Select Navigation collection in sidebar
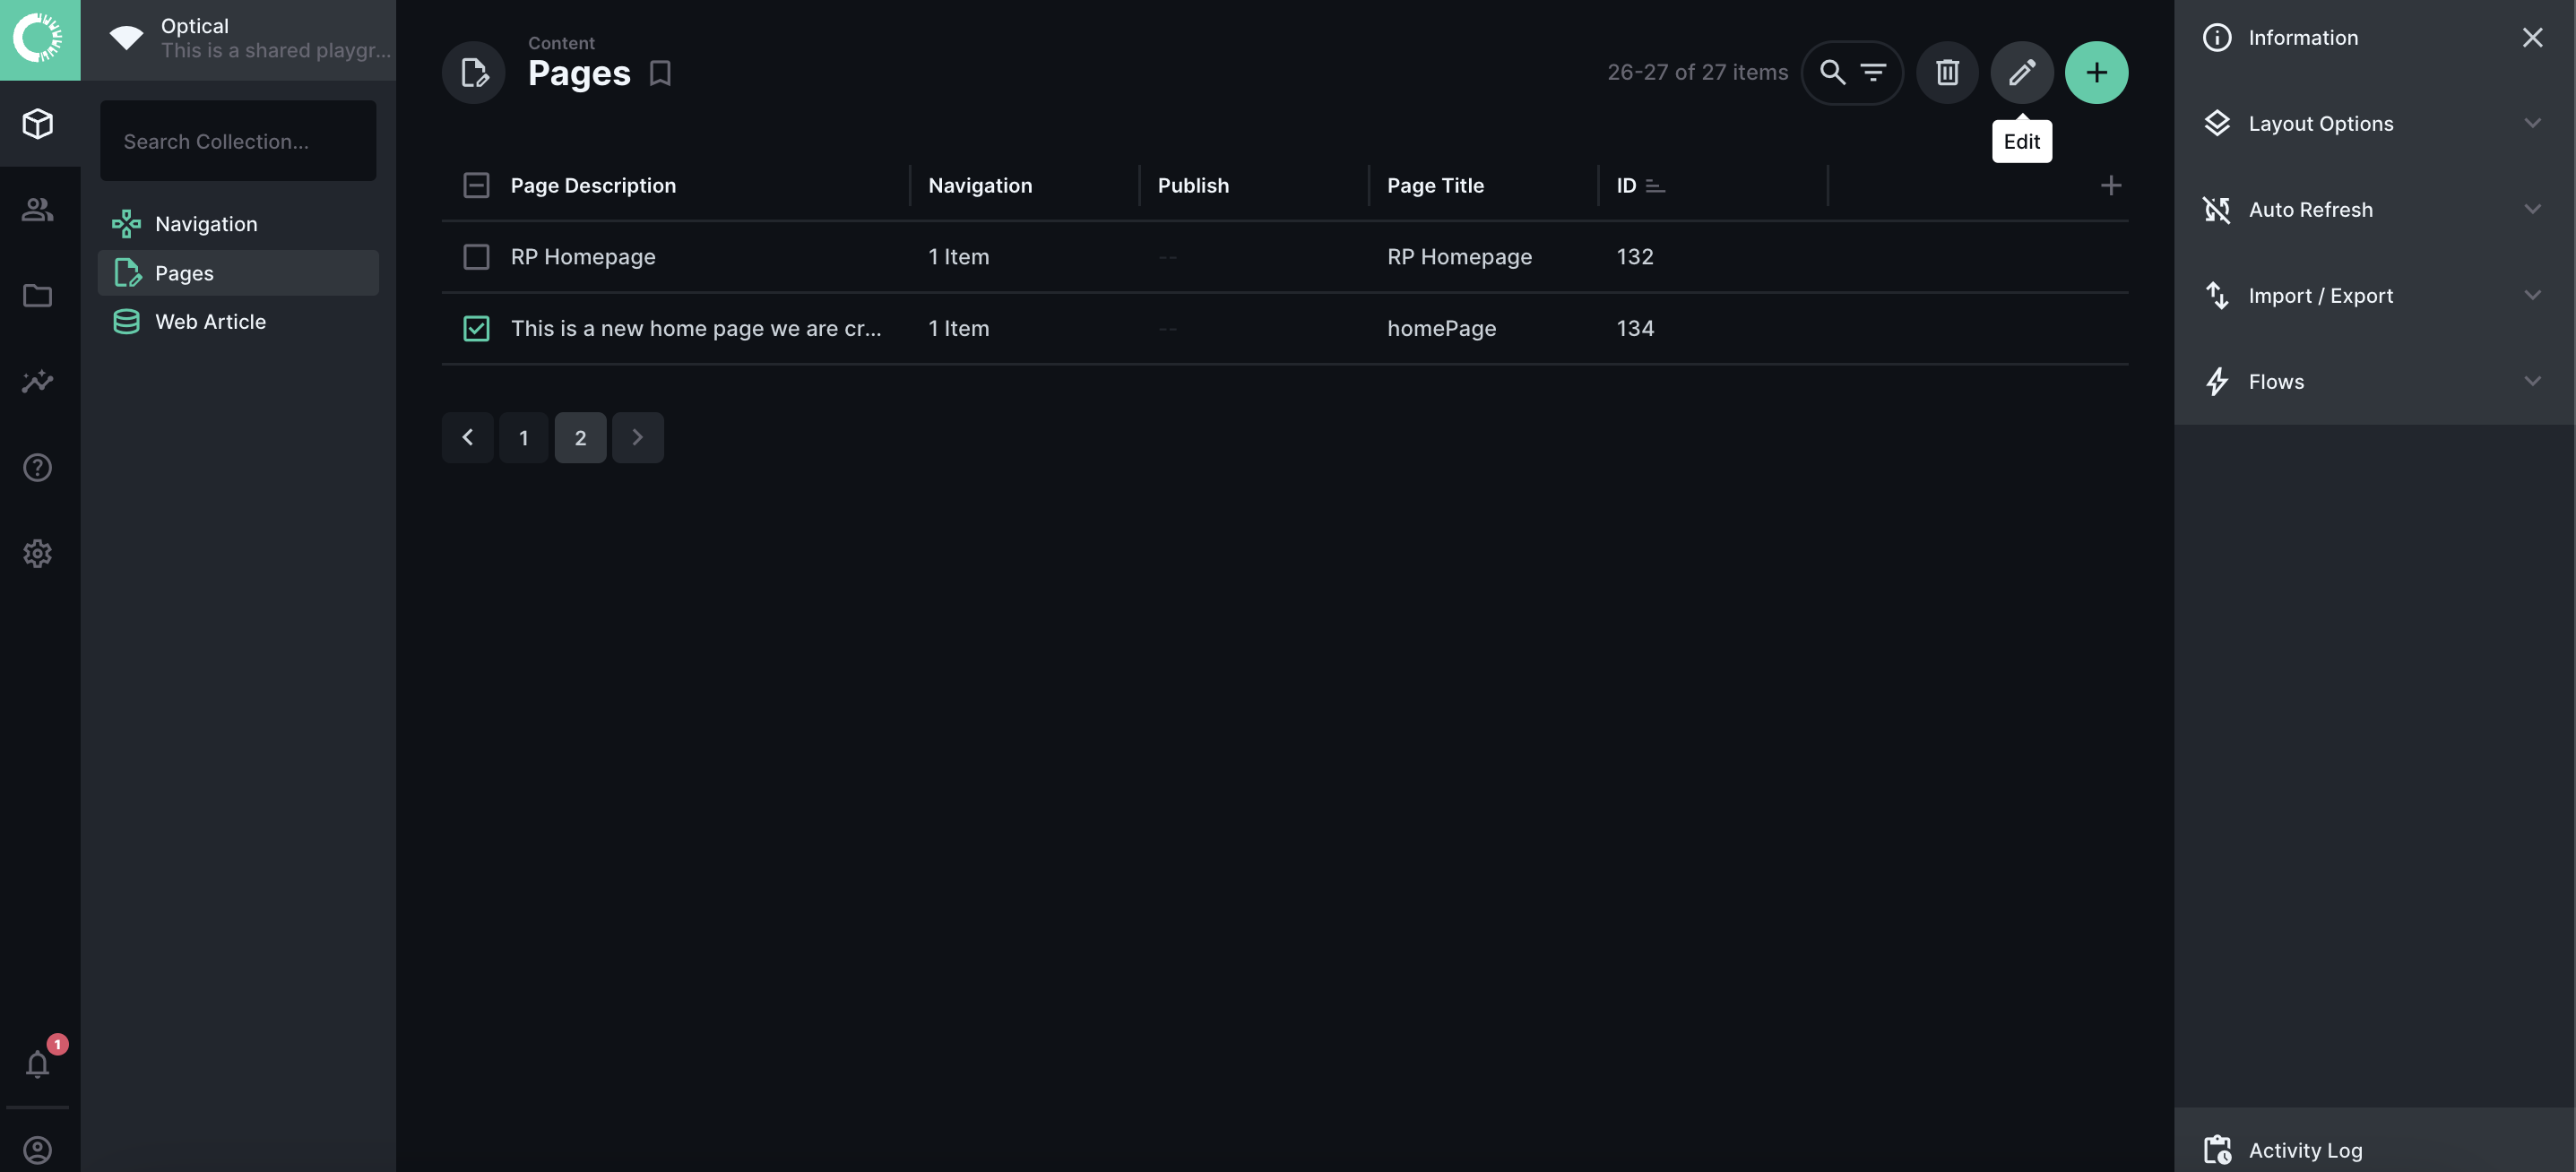Viewport: 2576px width, 1172px height. pyautogui.click(x=206, y=224)
